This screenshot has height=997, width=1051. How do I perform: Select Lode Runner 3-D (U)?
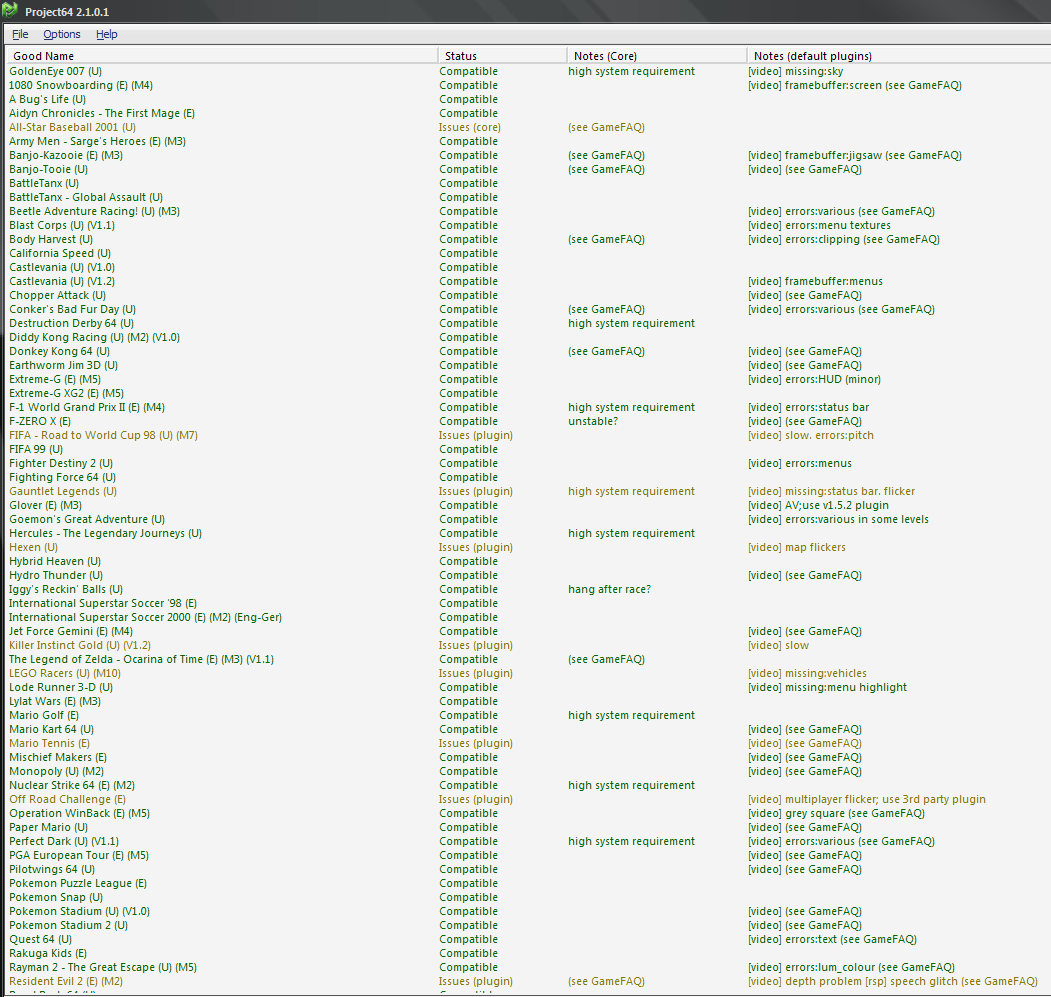click(x=61, y=687)
